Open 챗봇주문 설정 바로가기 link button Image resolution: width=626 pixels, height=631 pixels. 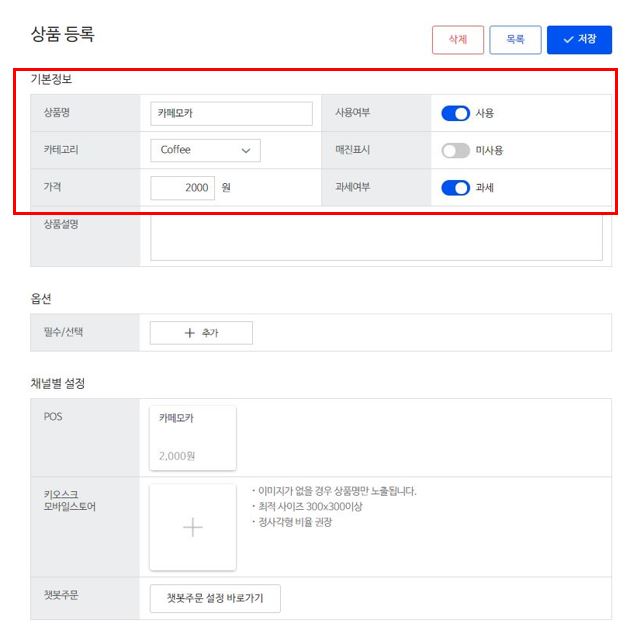point(215,598)
